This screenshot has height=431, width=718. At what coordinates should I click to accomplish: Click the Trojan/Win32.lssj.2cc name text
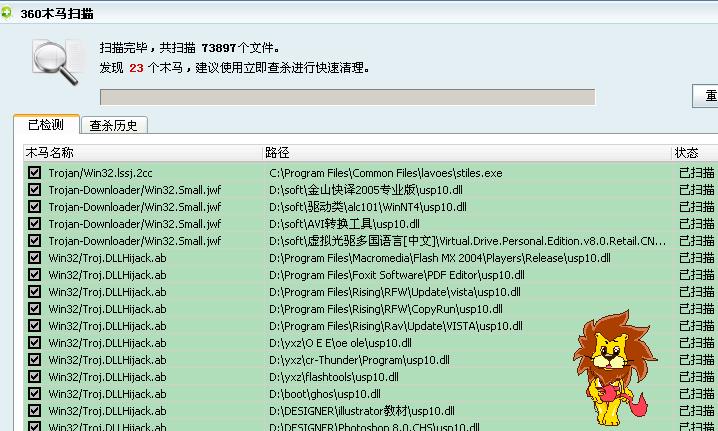point(100,173)
